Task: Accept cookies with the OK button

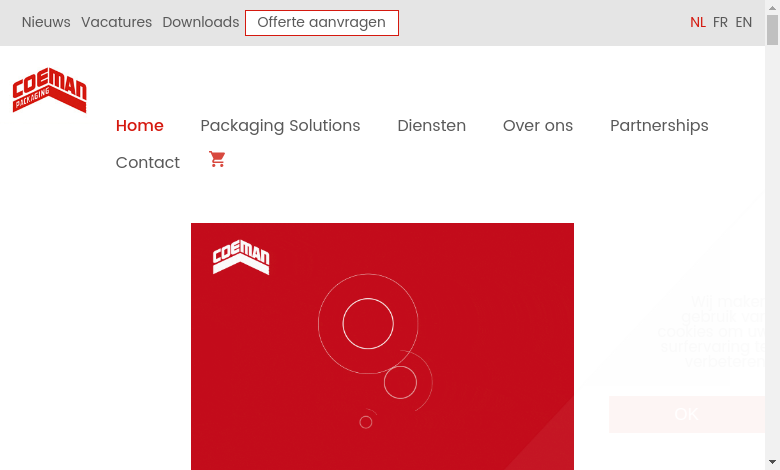Action: tap(686, 414)
